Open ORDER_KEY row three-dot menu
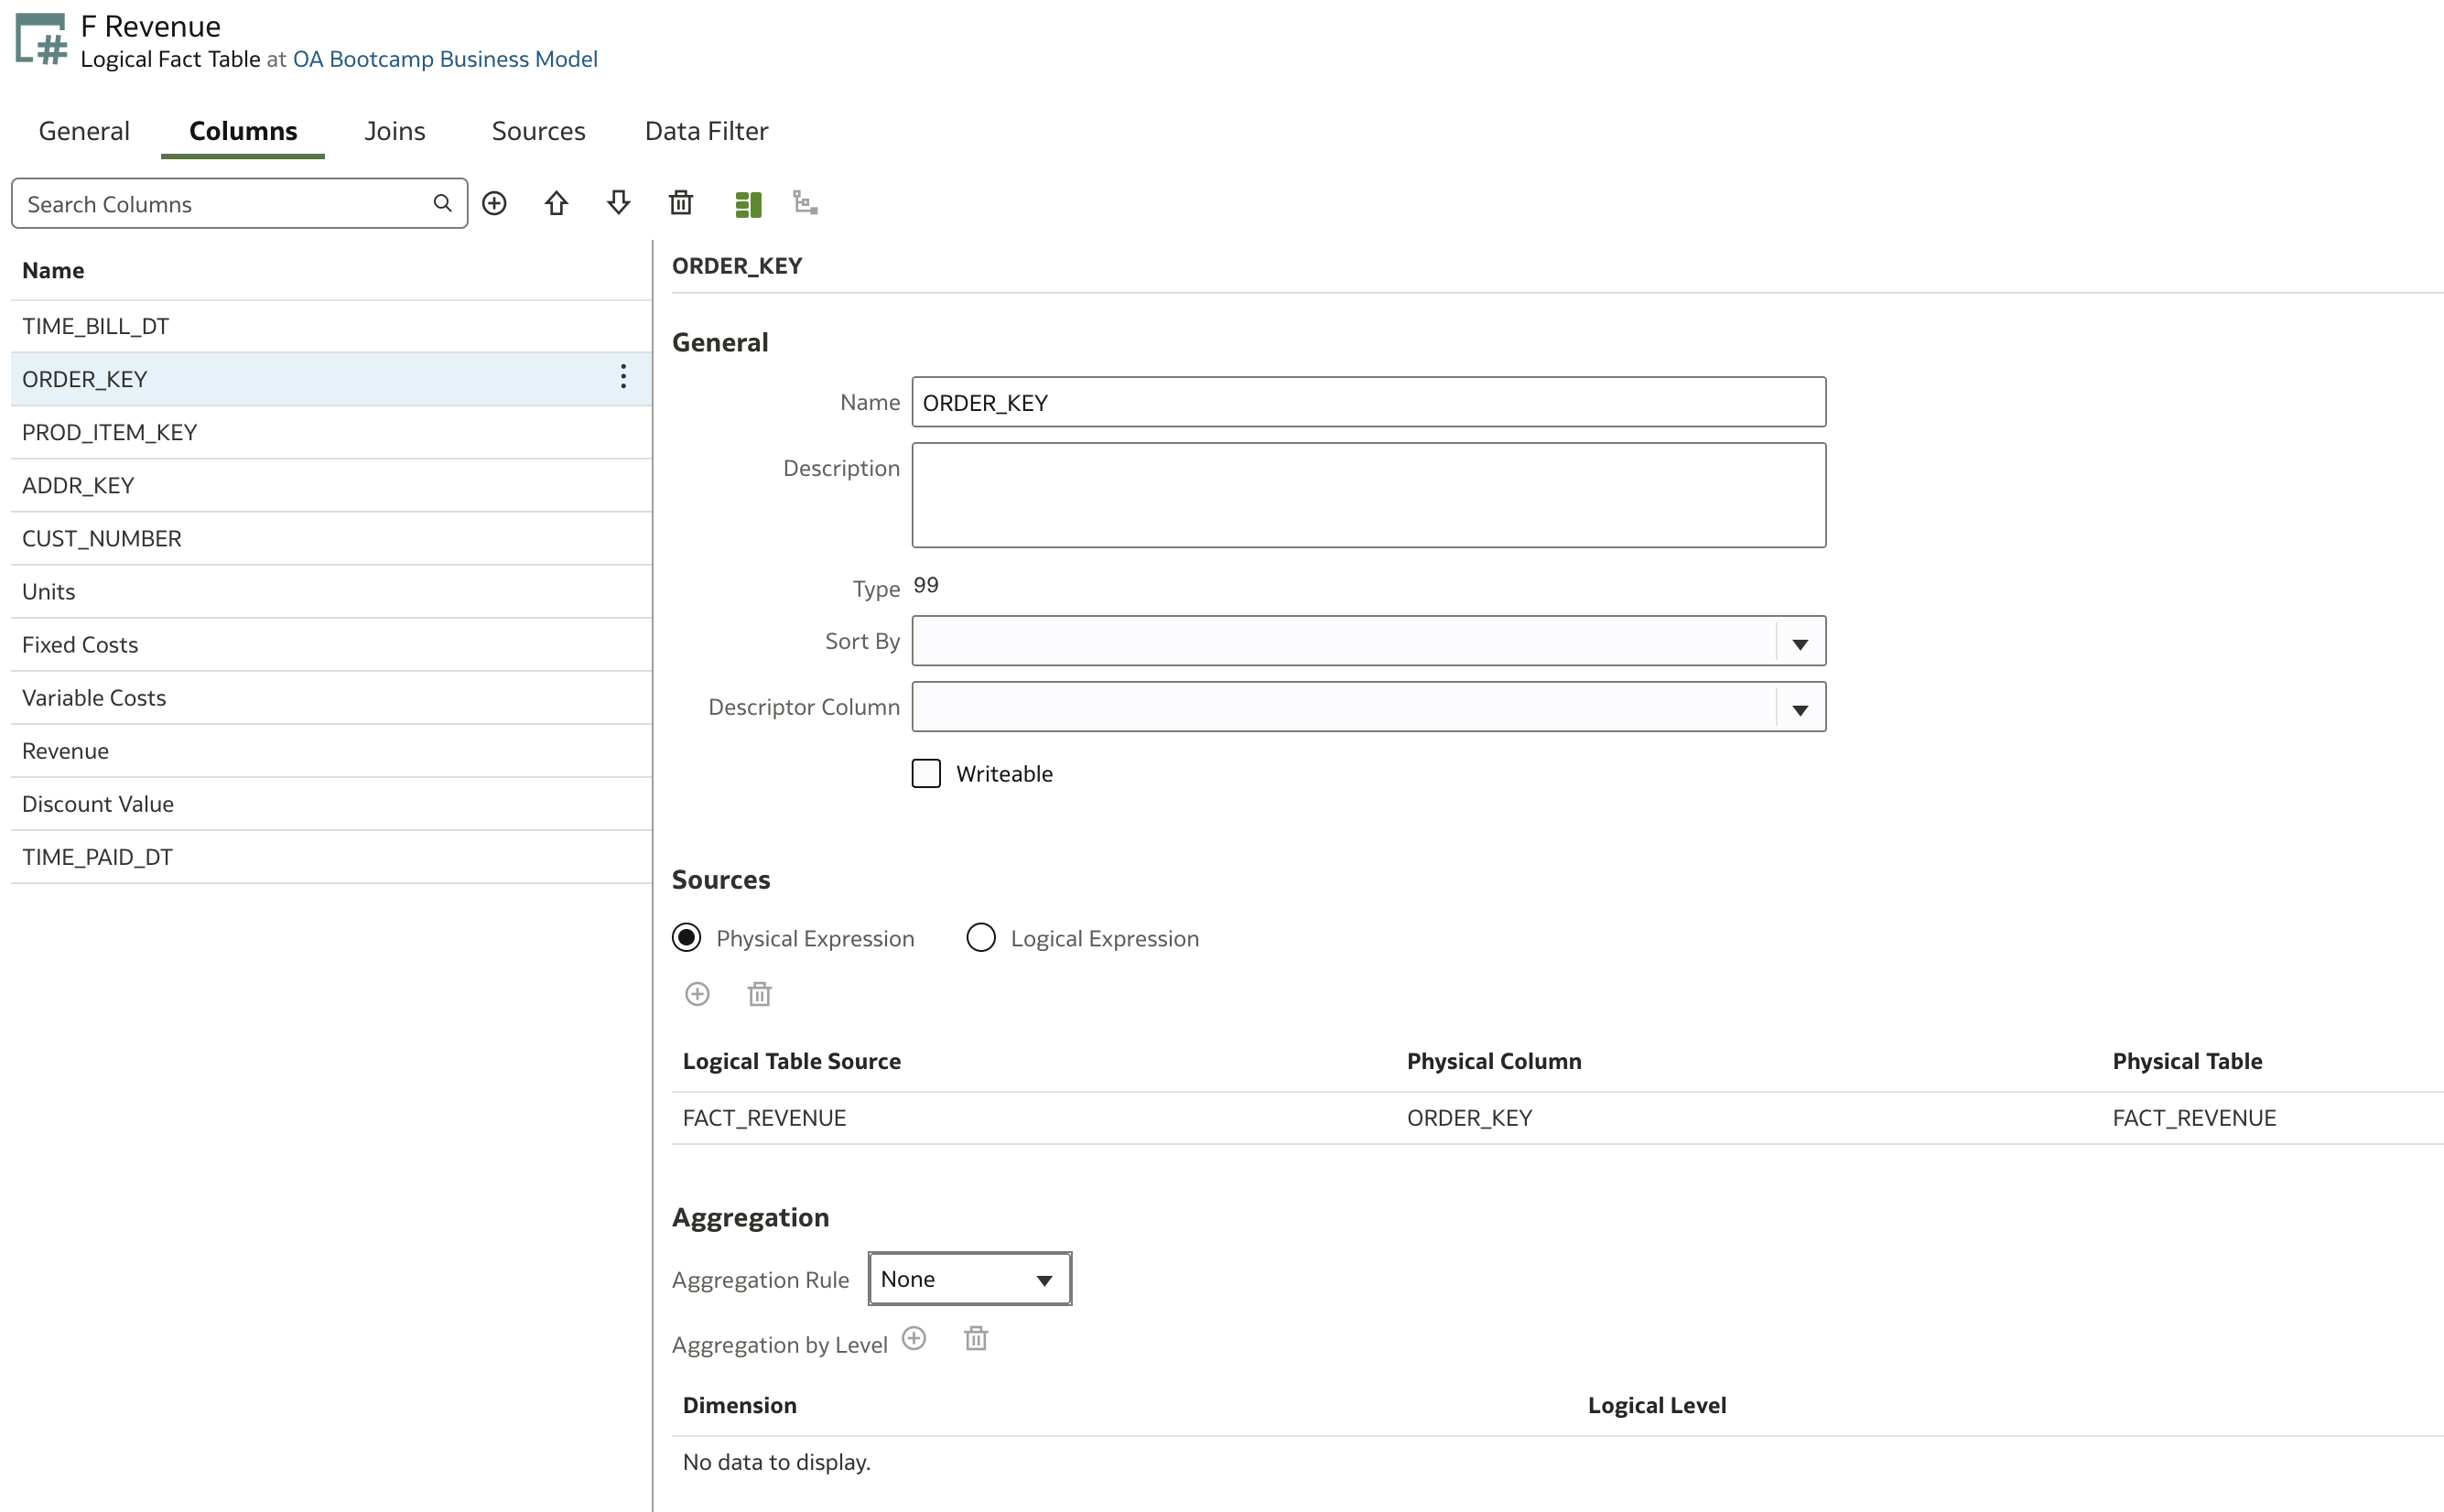 coord(623,377)
